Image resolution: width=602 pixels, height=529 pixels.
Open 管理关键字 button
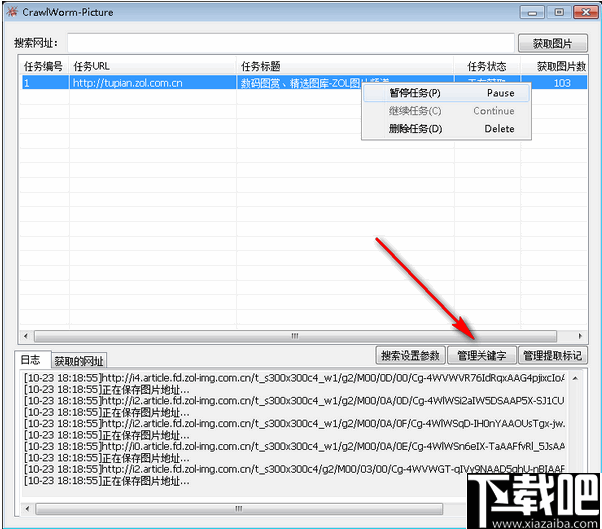(482, 355)
